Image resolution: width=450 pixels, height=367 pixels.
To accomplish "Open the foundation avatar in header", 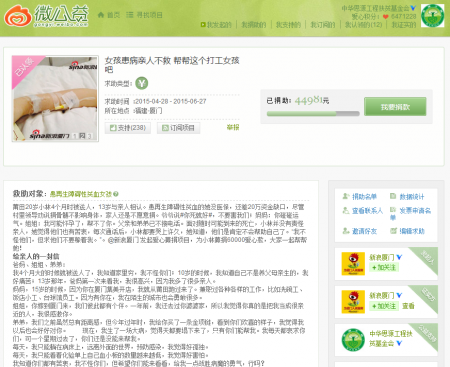I will (432, 16).
